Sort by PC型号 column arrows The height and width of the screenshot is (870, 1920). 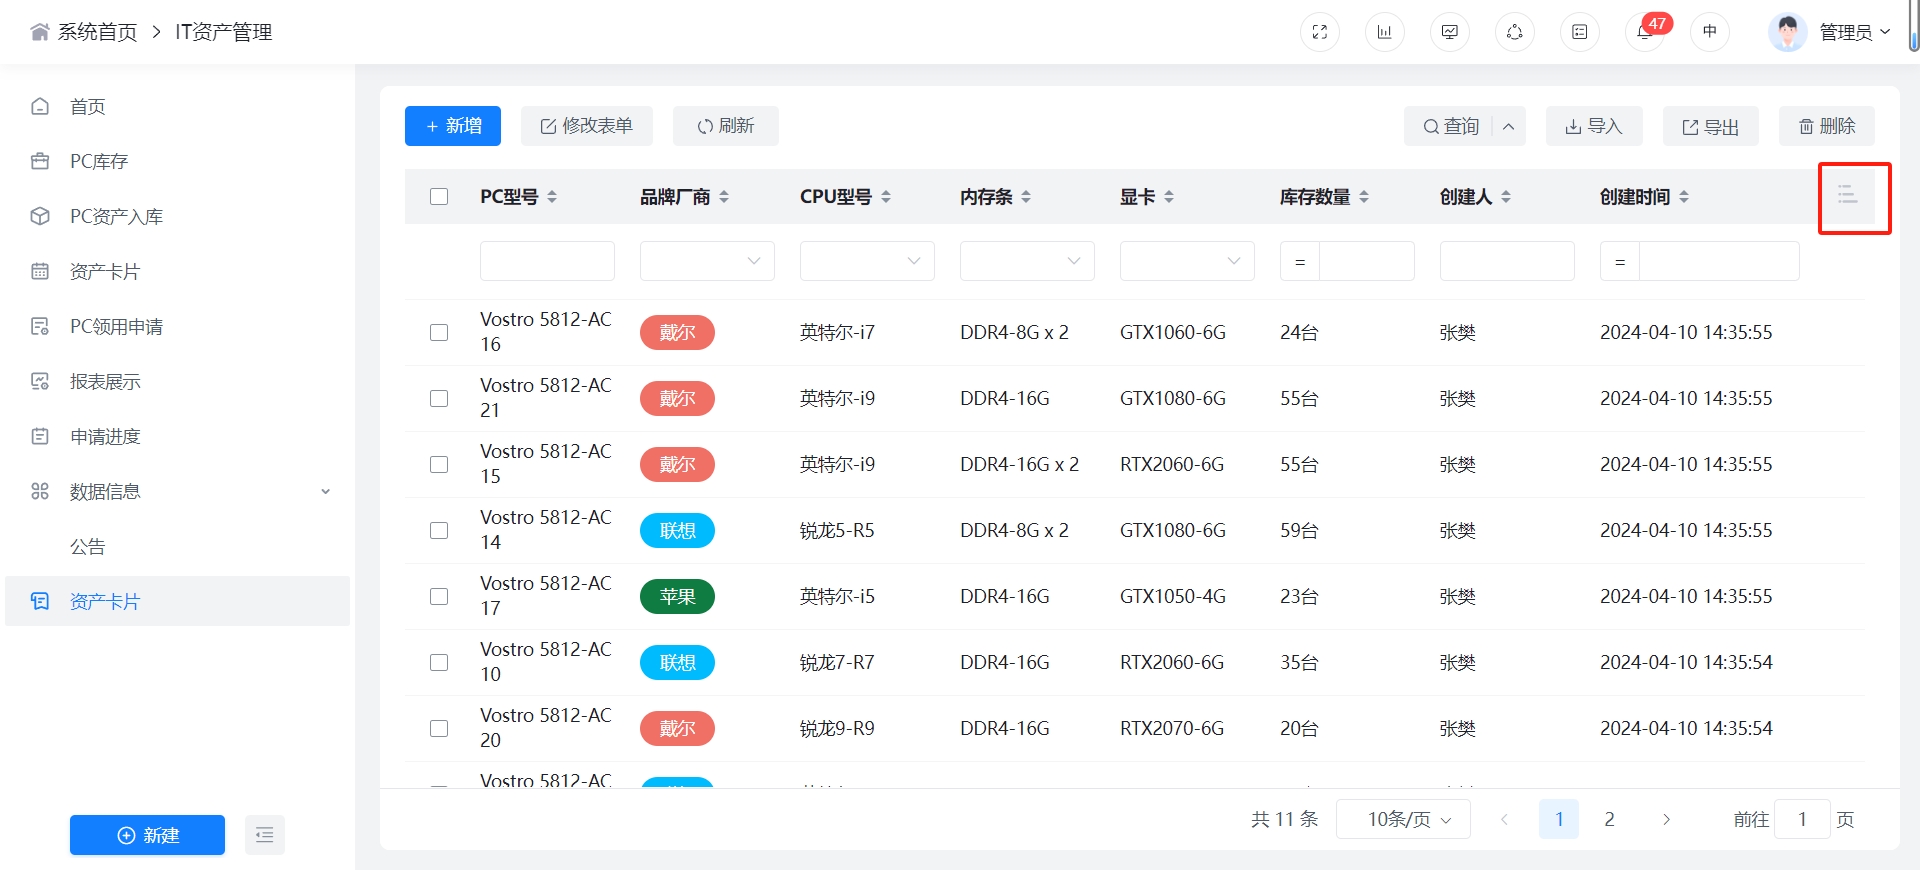[x=552, y=197]
